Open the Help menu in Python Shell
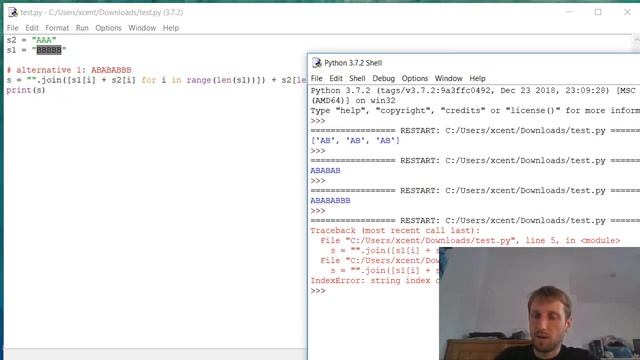The width and height of the screenshot is (640, 360). pyautogui.click(x=477, y=78)
